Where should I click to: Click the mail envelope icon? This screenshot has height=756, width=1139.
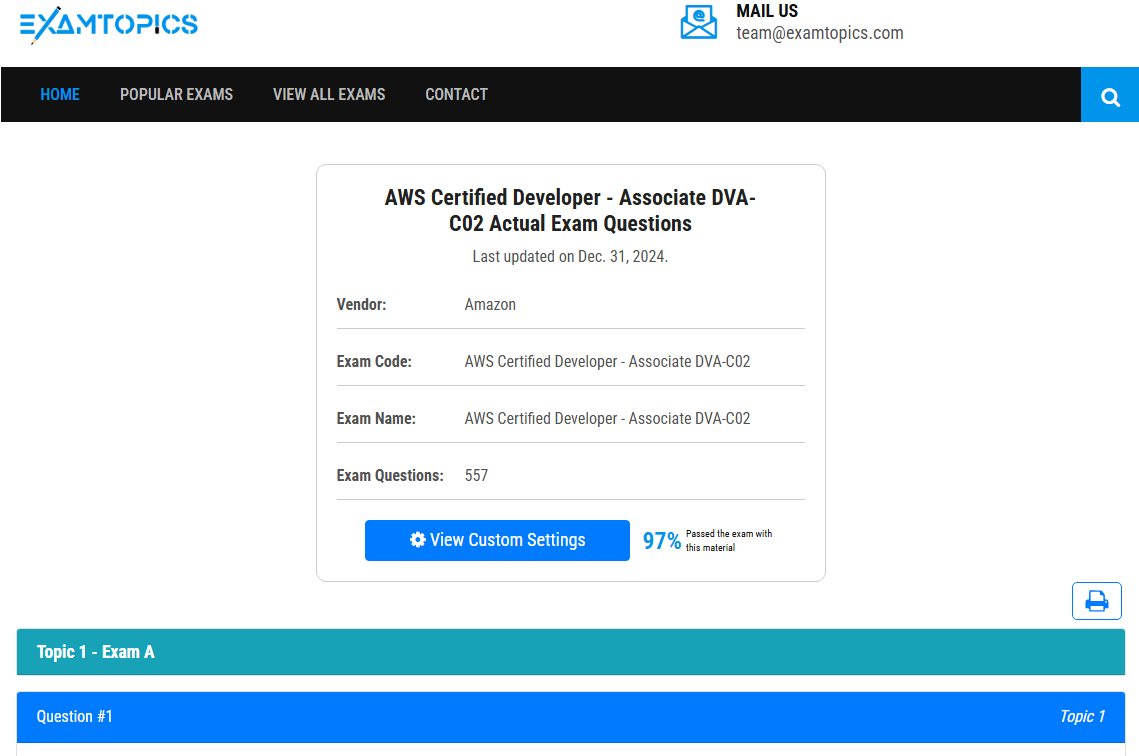[x=699, y=22]
